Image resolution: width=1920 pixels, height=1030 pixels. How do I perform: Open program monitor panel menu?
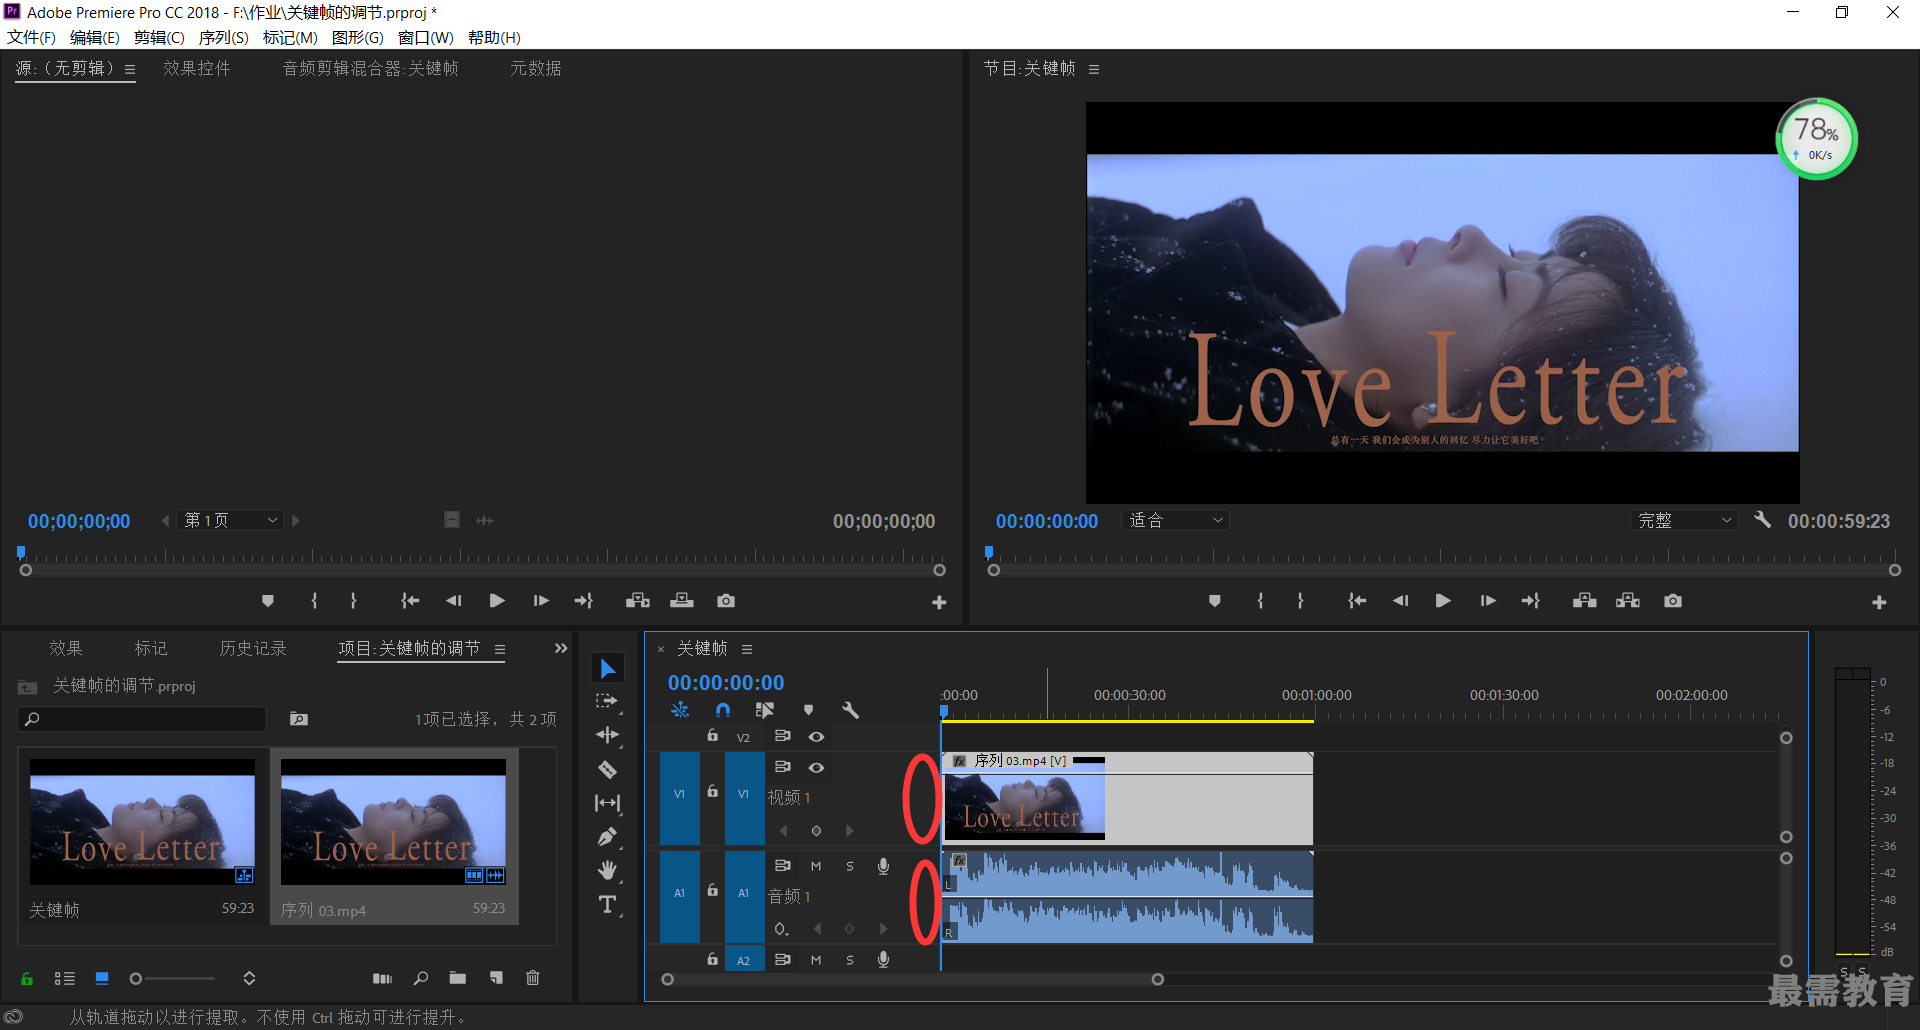pyautogui.click(x=1094, y=69)
